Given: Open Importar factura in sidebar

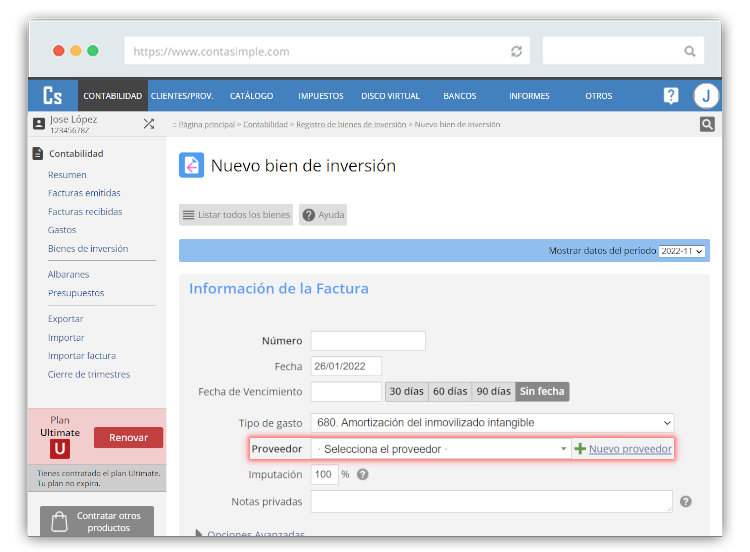Looking at the screenshot, I should [x=82, y=356].
